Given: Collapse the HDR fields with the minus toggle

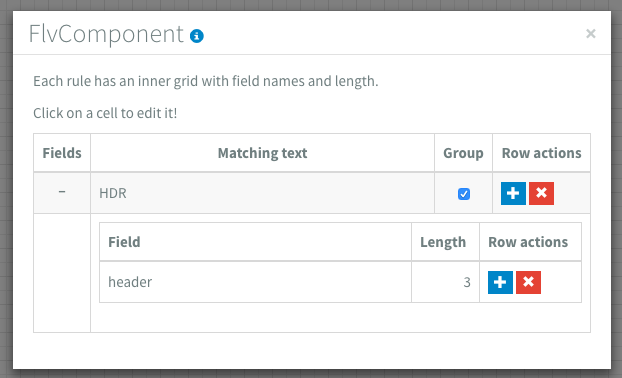Looking at the screenshot, I should 62,192.
